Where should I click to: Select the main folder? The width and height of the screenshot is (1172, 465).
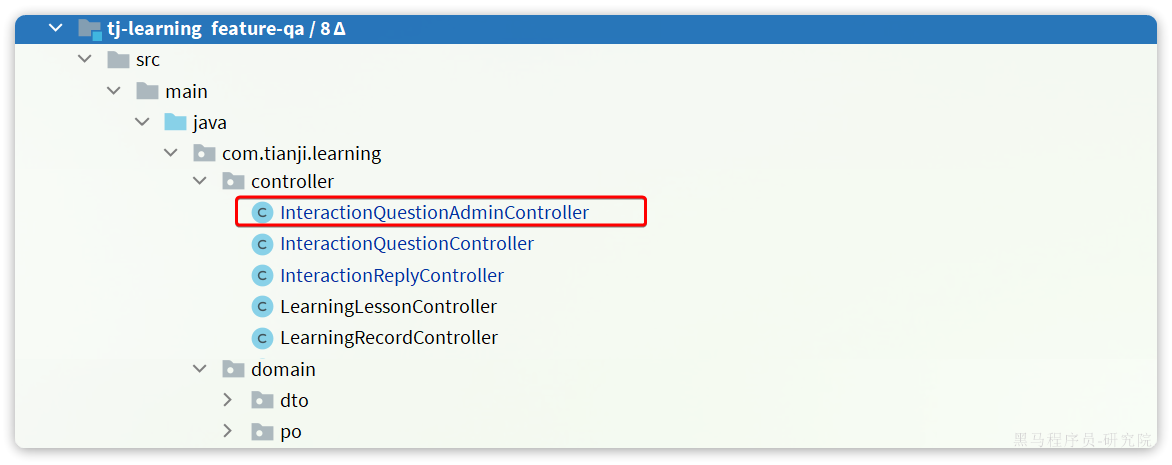tap(186, 92)
